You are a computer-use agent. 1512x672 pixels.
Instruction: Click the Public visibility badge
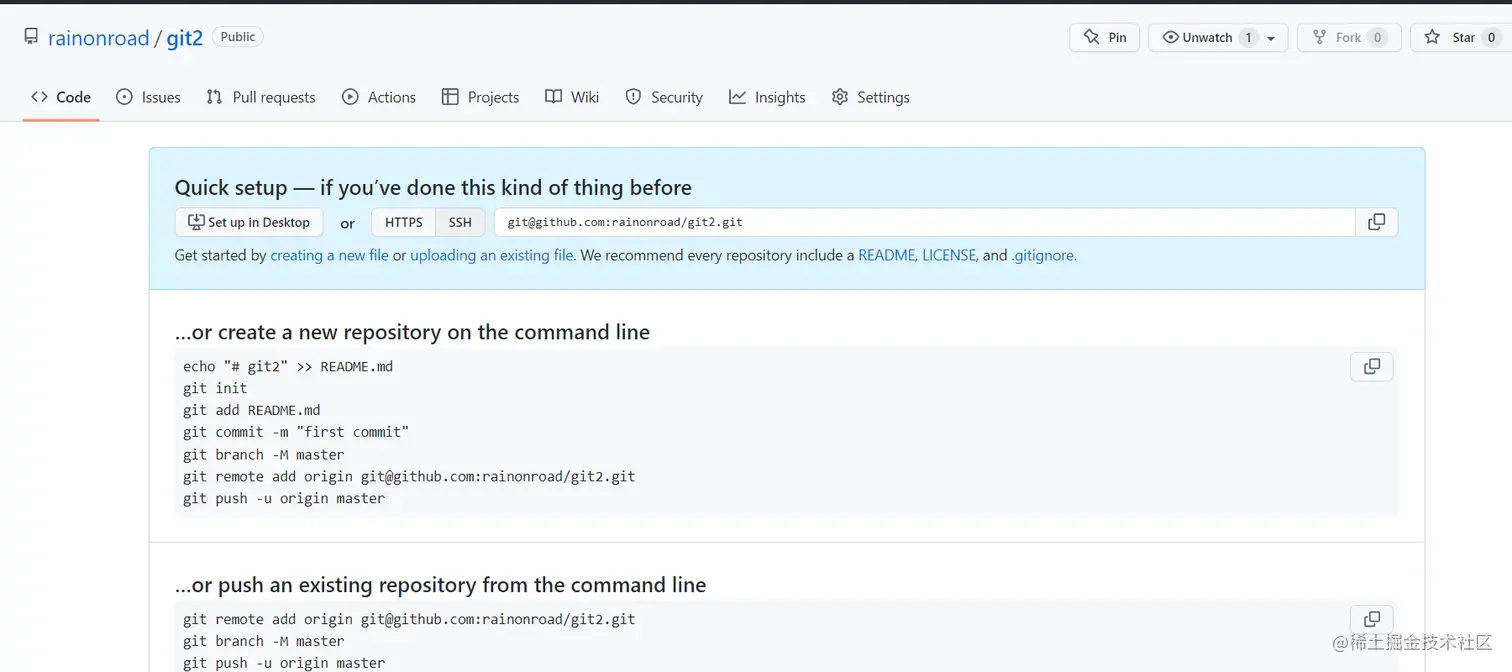click(238, 37)
